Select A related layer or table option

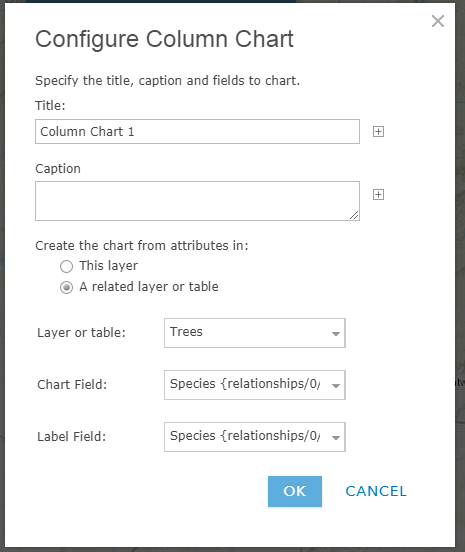tap(66, 287)
